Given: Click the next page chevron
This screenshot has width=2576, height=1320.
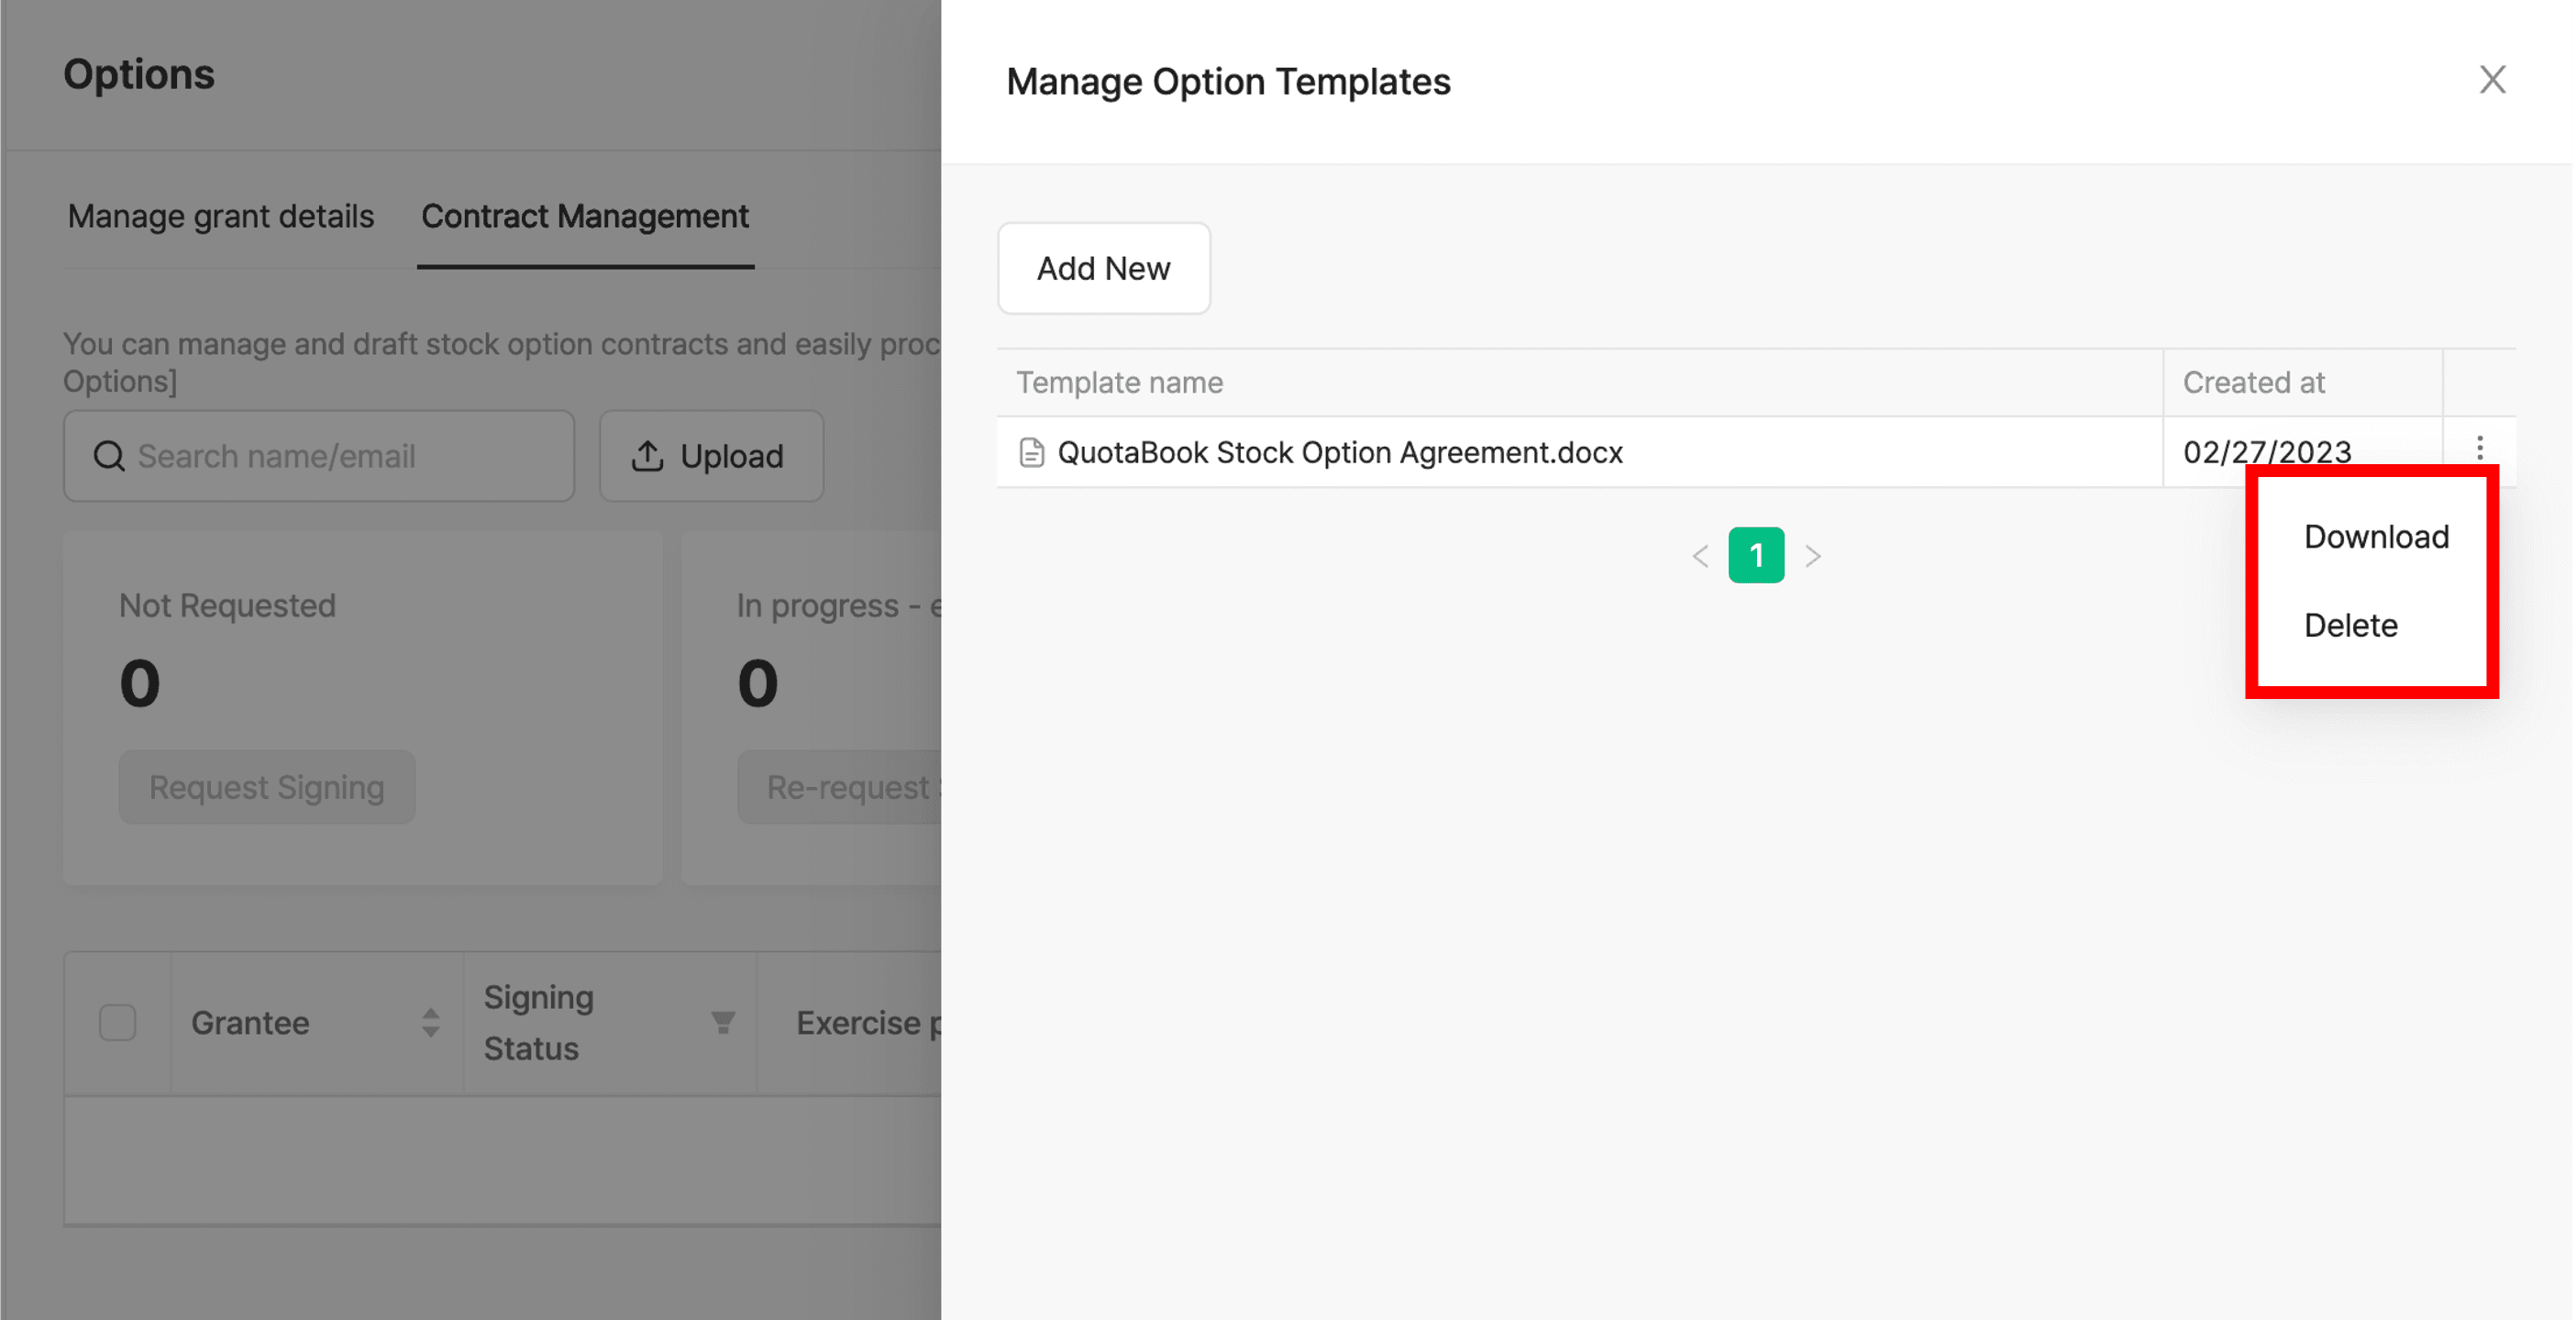Looking at the screenshot, I should coord(1813,556).
